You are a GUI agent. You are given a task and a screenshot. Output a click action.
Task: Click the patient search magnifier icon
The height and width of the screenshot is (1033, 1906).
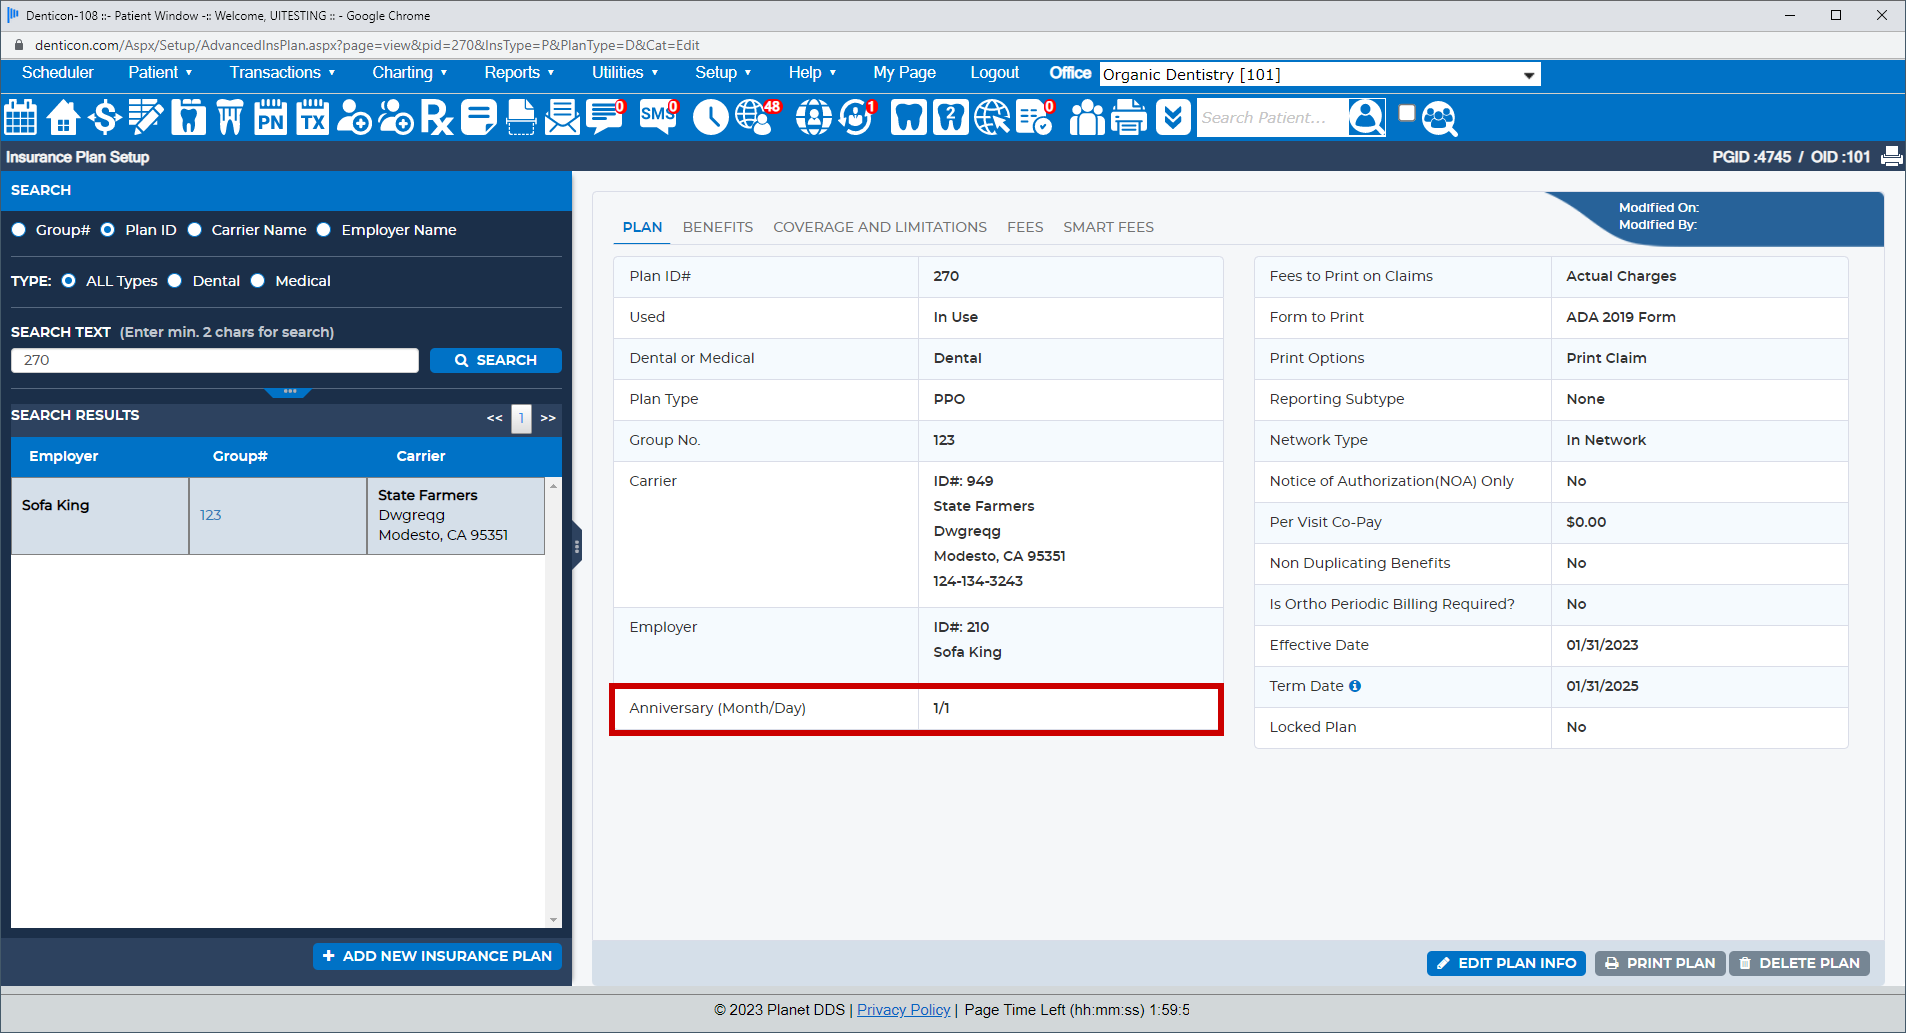tap(1366, 118)
